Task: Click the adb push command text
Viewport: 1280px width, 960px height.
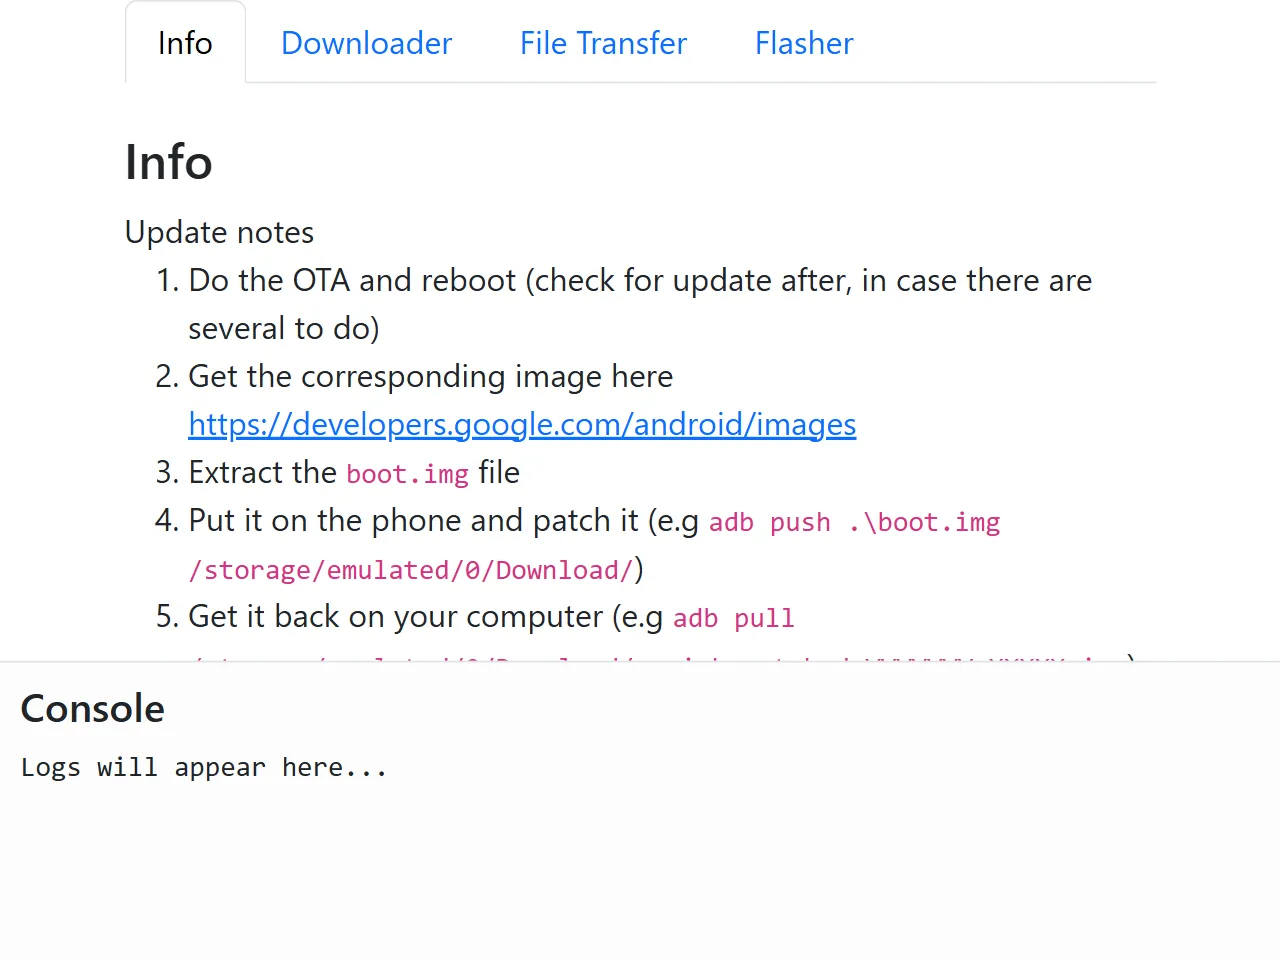Action: (x=855, y=522)
